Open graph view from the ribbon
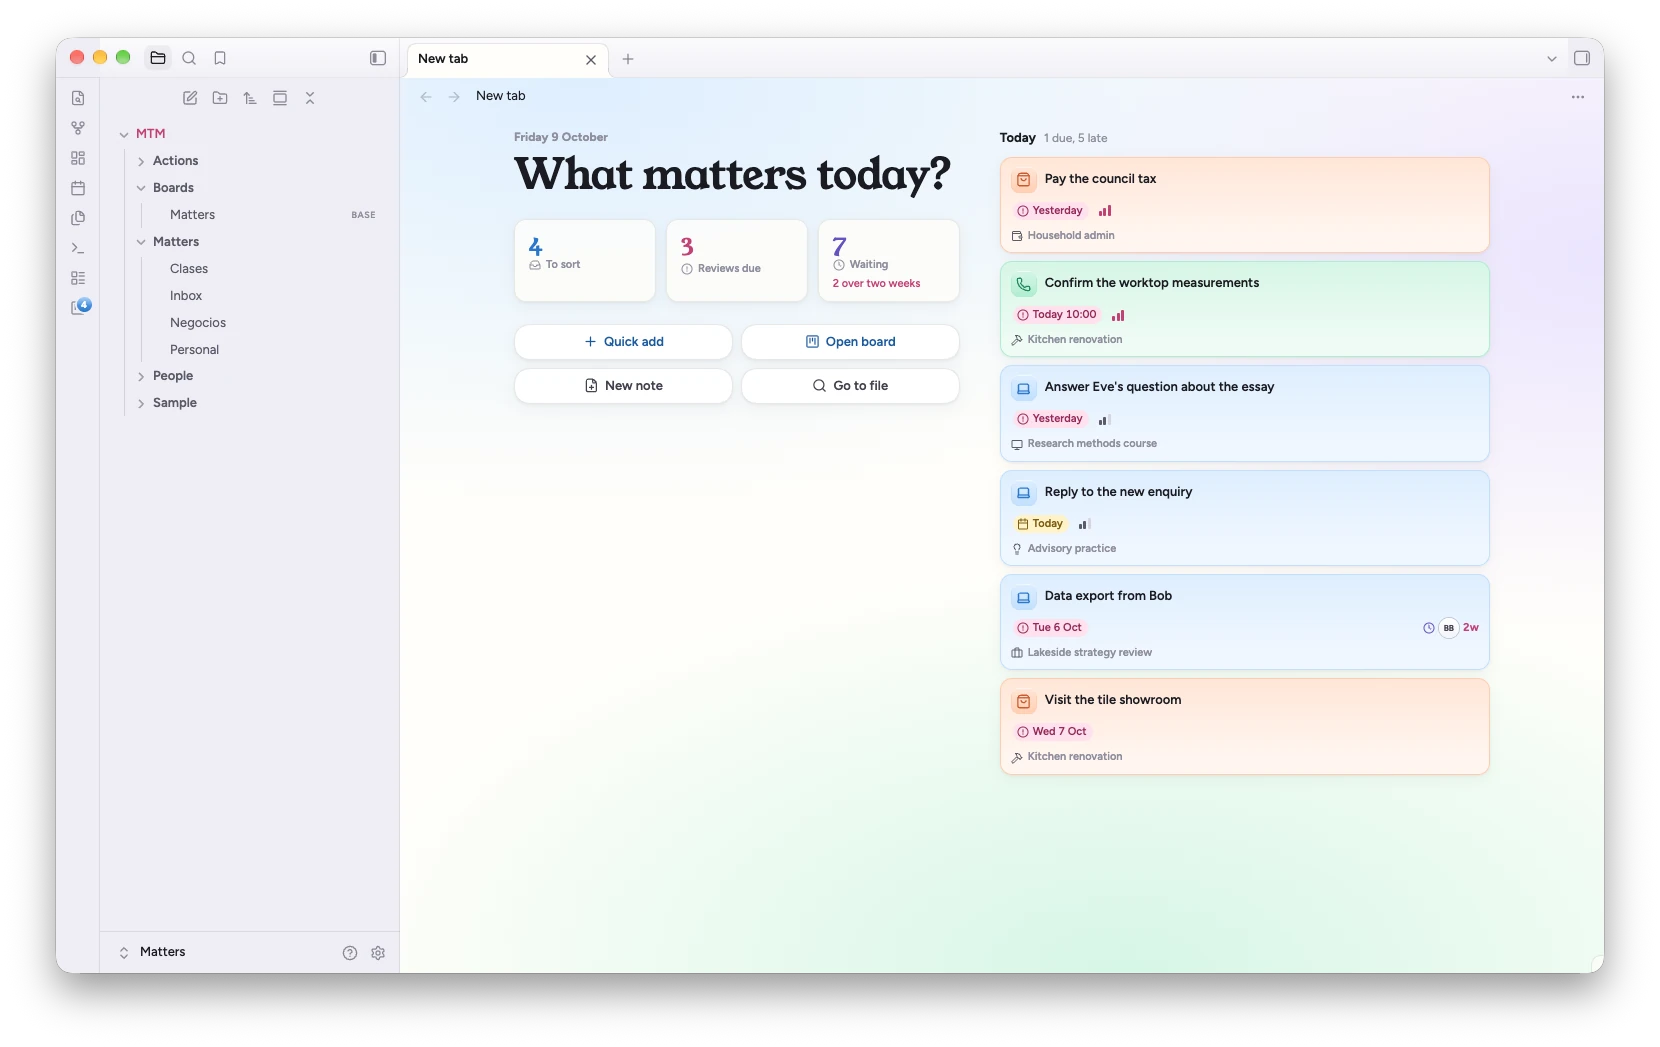The image size is (1660, 1047). tap(78, 128)
